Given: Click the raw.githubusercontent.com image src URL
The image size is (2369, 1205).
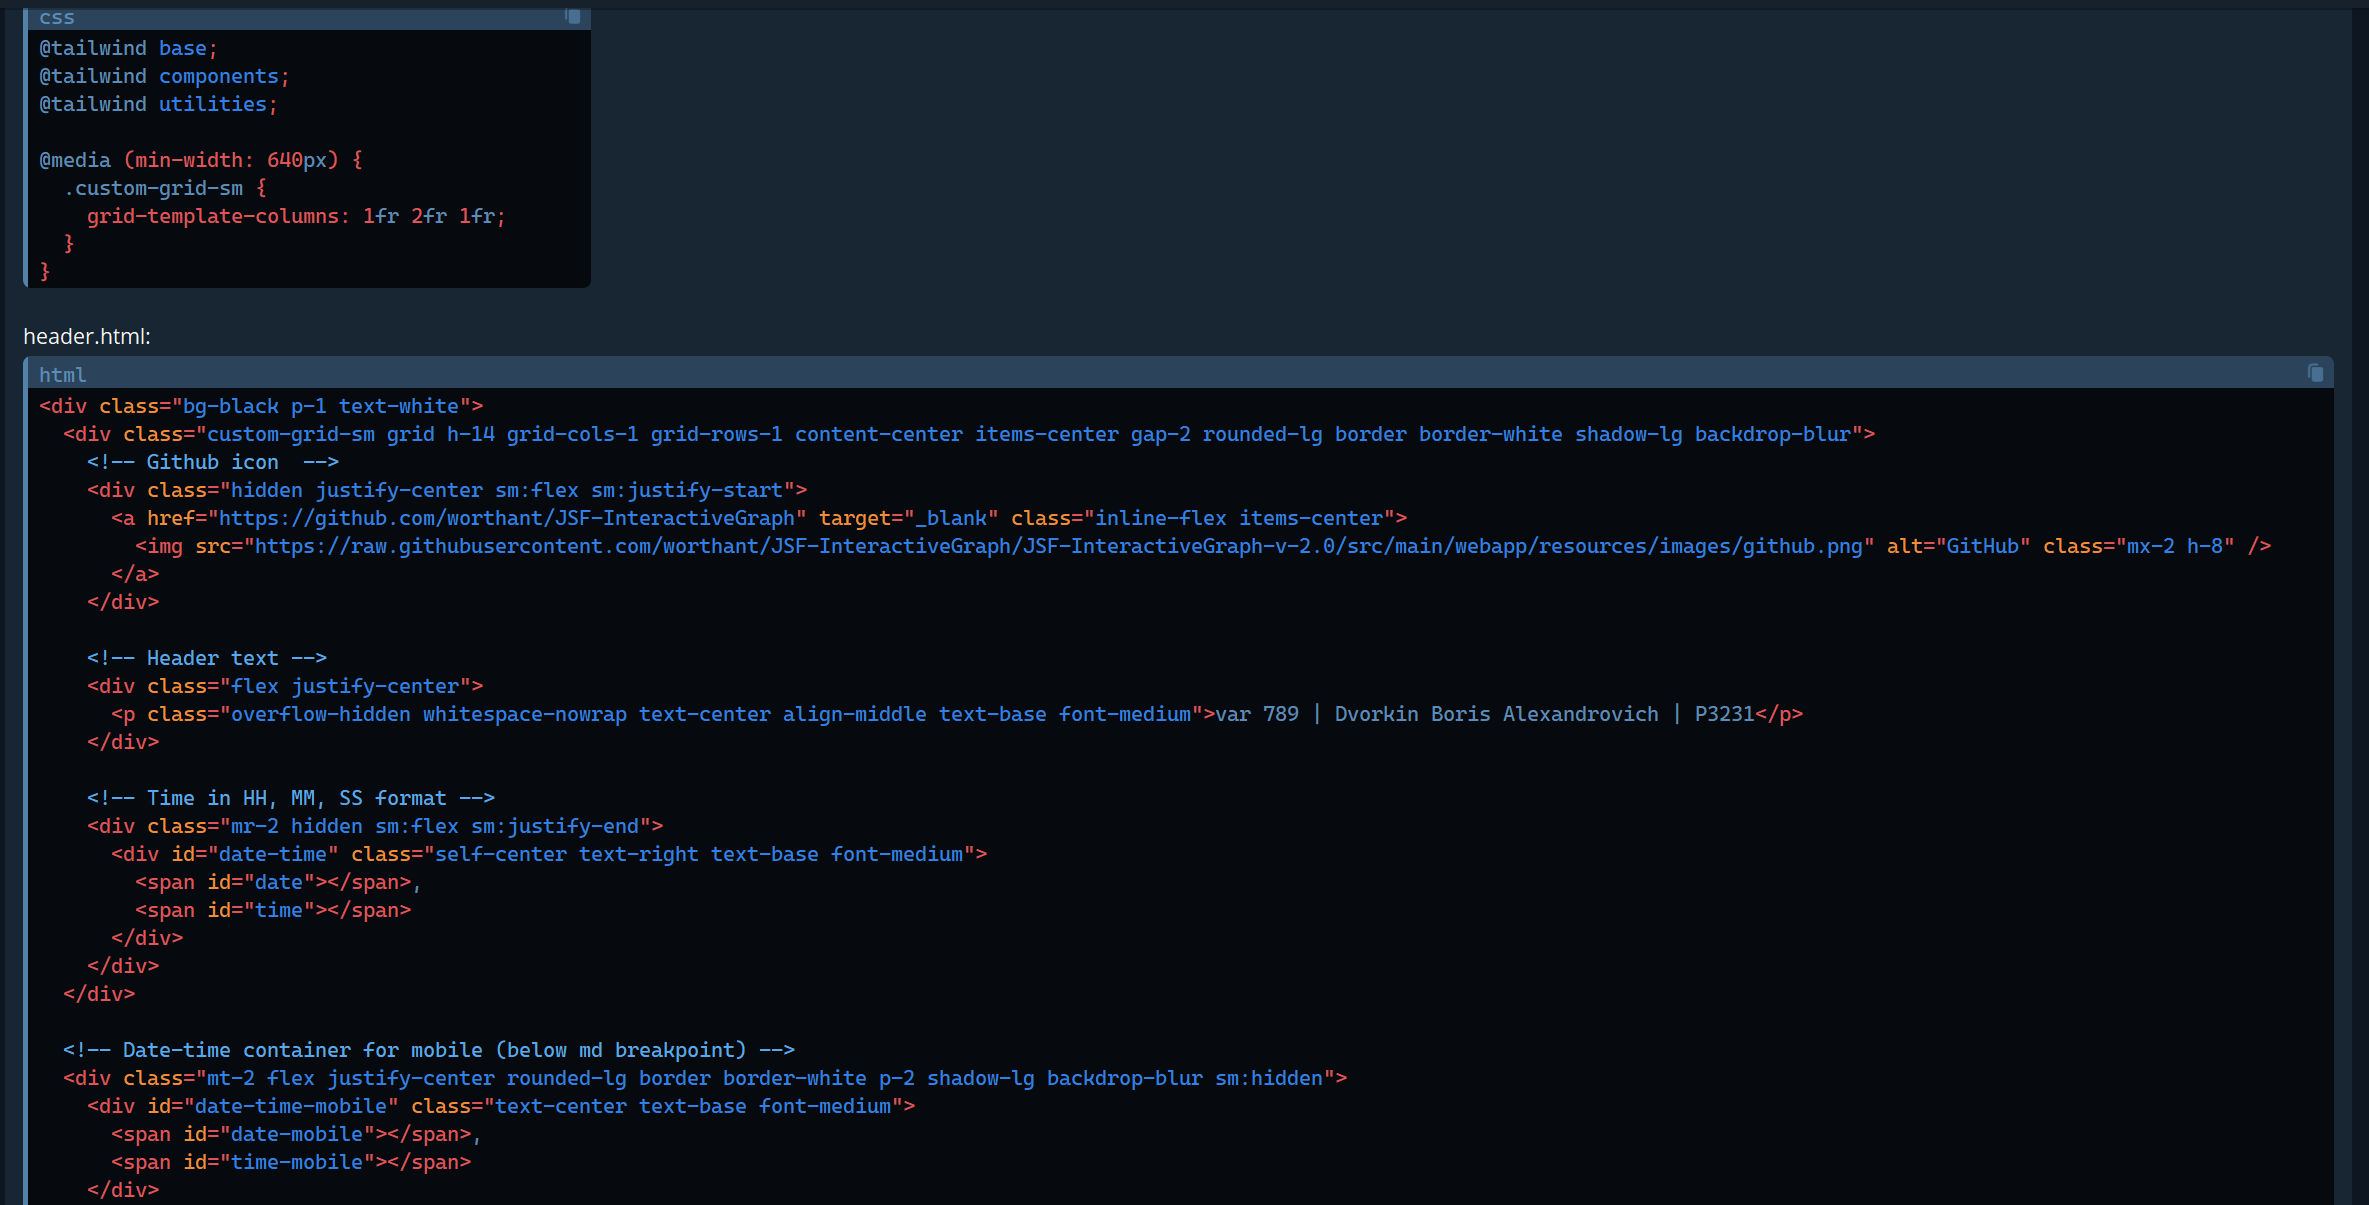Looking at the screenshot, I should pos(1058,546).
